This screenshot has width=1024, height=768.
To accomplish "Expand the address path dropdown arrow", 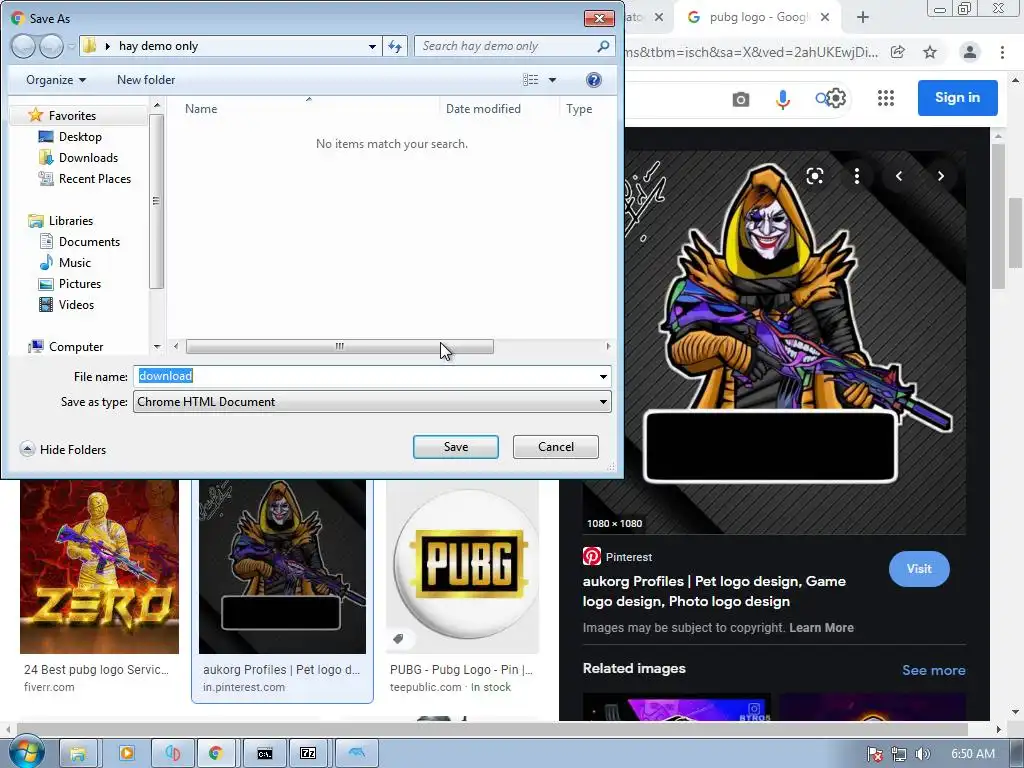I will click(372, 46).
